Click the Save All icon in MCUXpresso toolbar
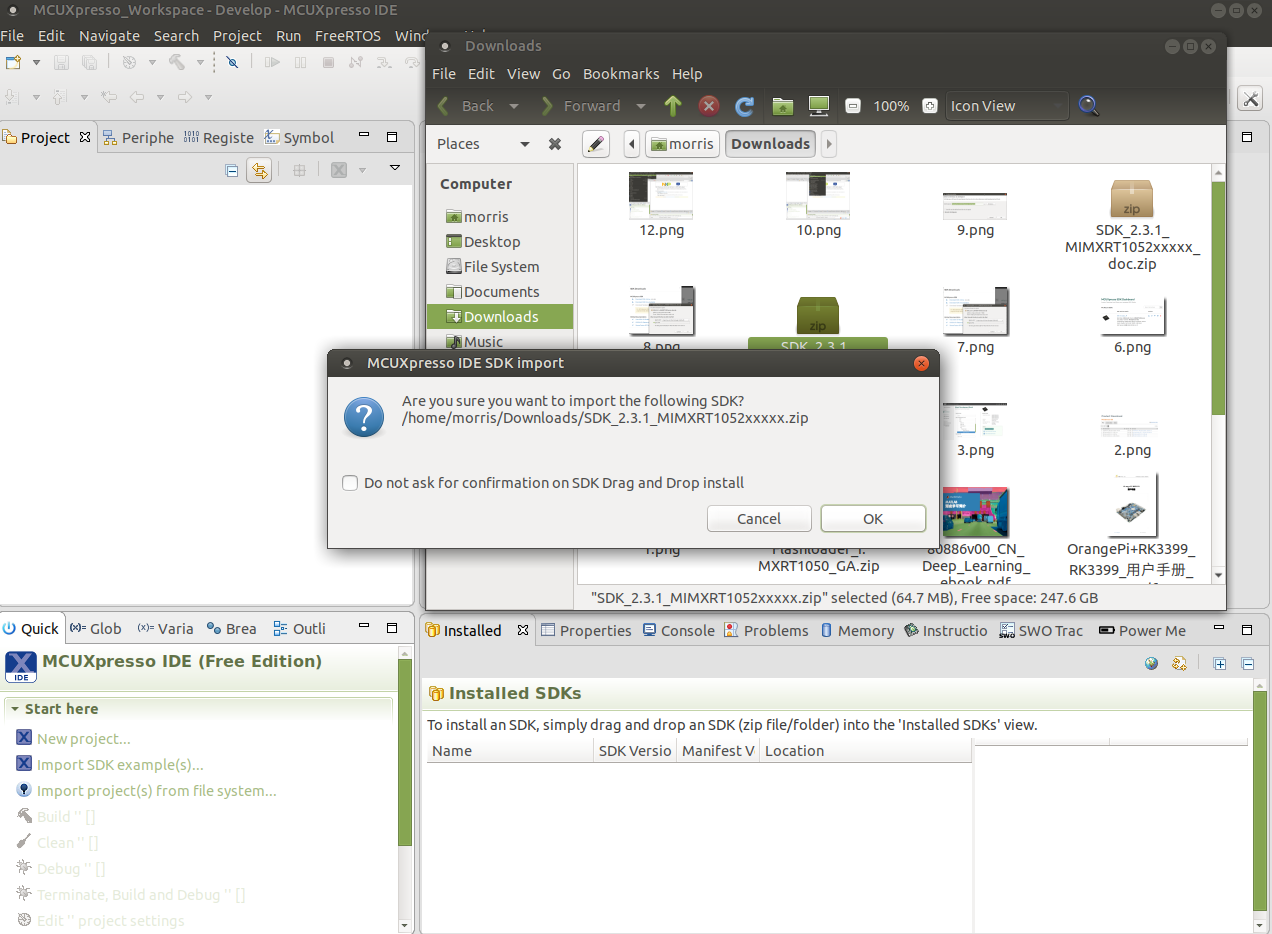The height and width of the screenshot is (934, 1272). 89,62
